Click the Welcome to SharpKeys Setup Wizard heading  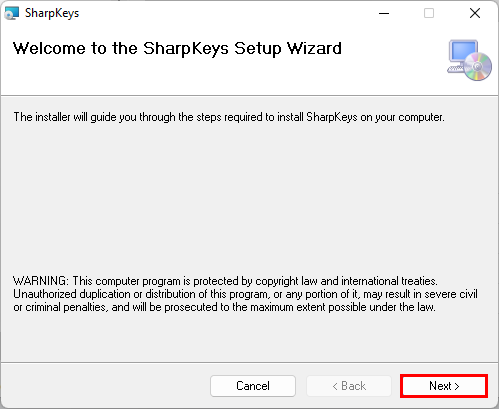click(x=177, y=49)
